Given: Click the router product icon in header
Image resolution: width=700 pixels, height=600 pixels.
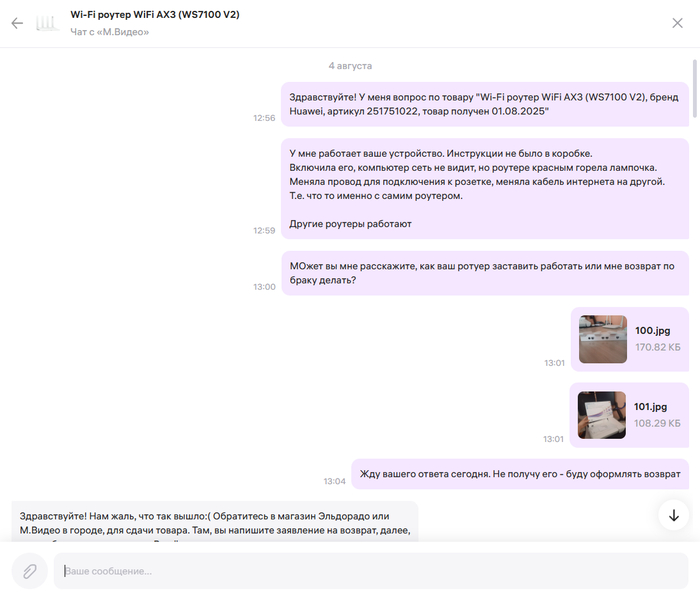Looking at the screenshot, I should pos(47,23).
